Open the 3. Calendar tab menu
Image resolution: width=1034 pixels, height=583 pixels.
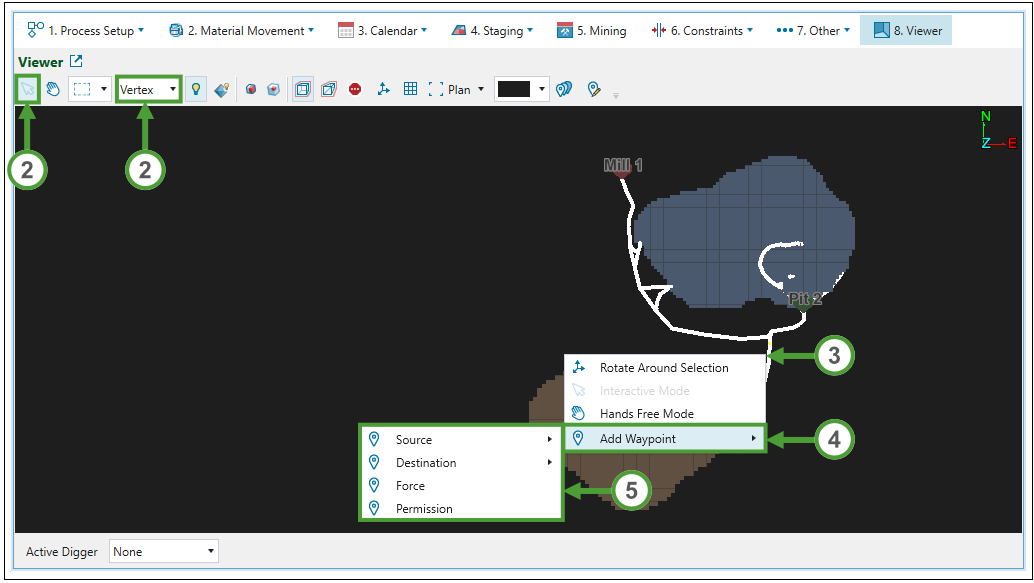(382, 31)
